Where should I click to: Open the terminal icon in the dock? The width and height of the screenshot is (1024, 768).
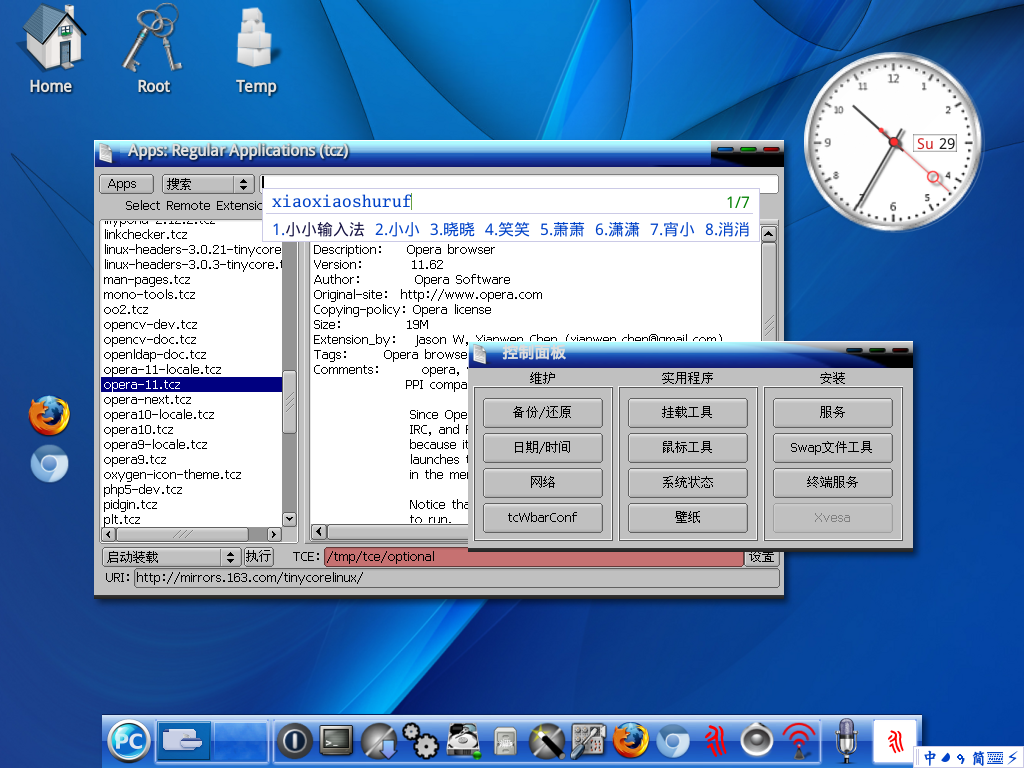click(336, 741)
